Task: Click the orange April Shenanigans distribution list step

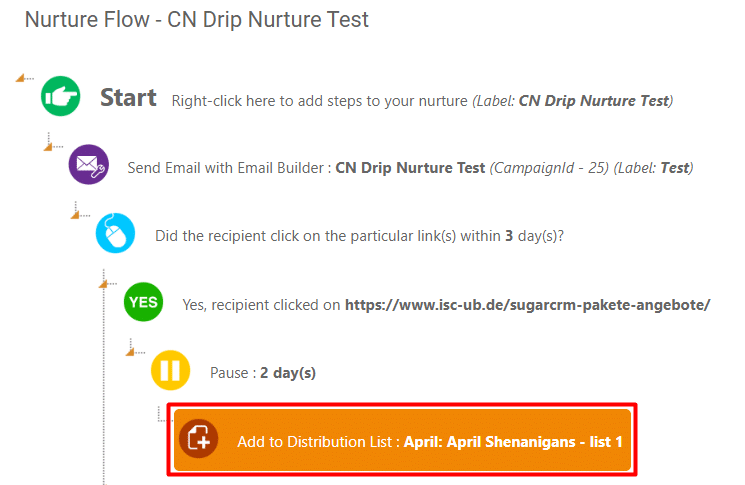Action: tap(402, 440)
